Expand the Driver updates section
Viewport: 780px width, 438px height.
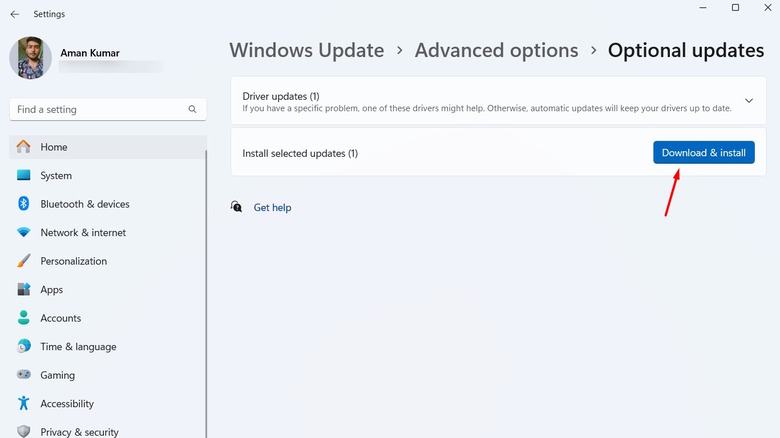[x=749, y=101]
